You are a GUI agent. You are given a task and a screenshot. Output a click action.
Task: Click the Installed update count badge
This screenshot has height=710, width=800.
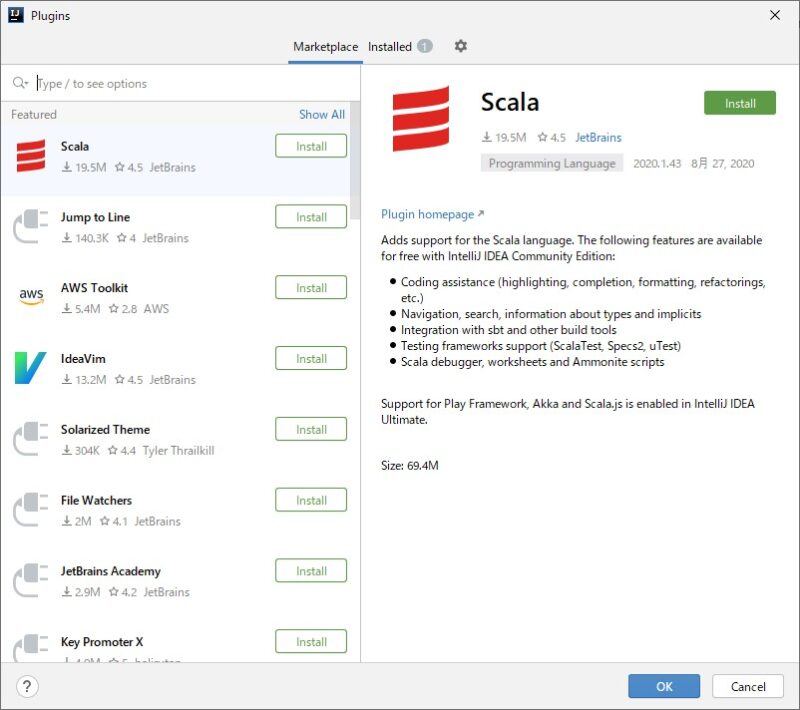pos(424,46)
